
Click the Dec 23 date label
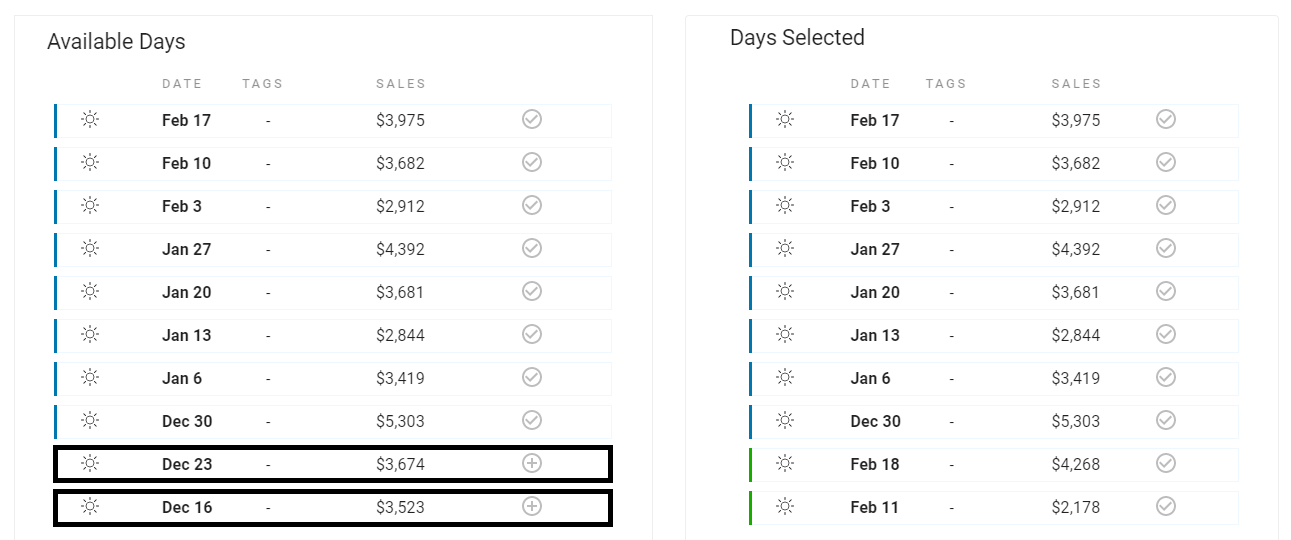pos(187,464)
